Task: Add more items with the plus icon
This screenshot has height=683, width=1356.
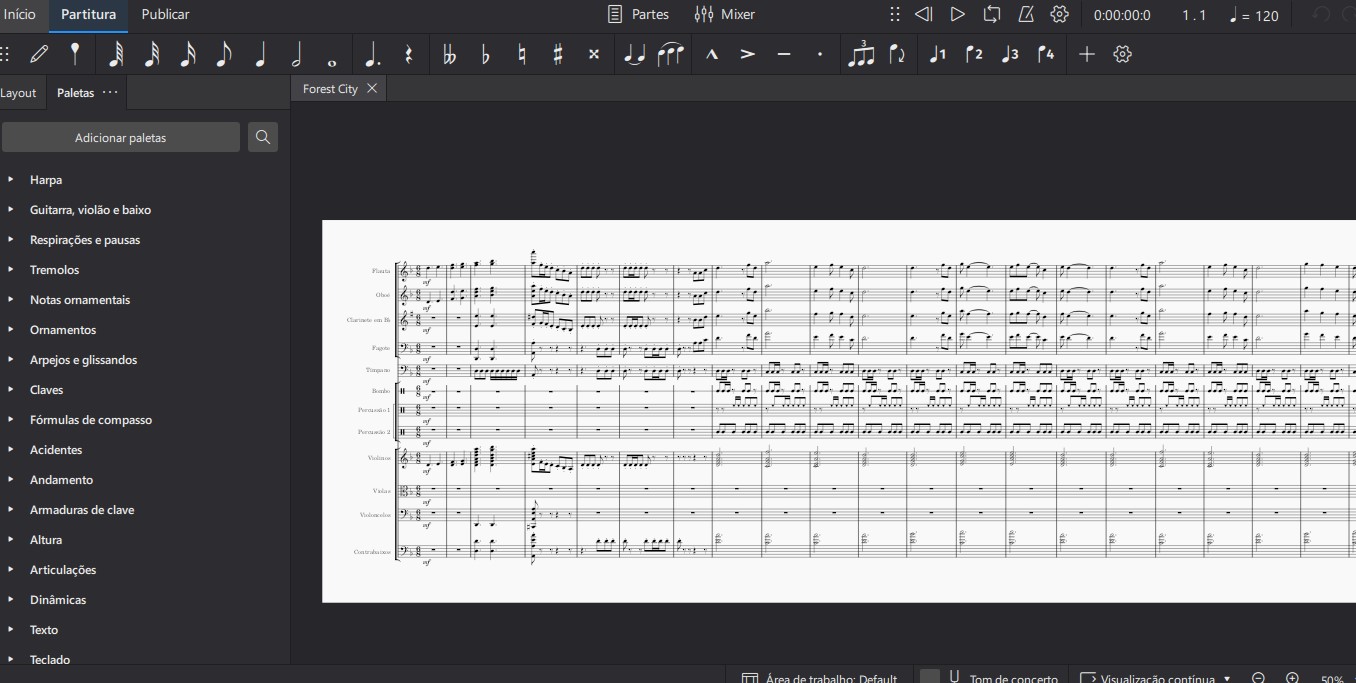Action: (x=1087, y=55)
